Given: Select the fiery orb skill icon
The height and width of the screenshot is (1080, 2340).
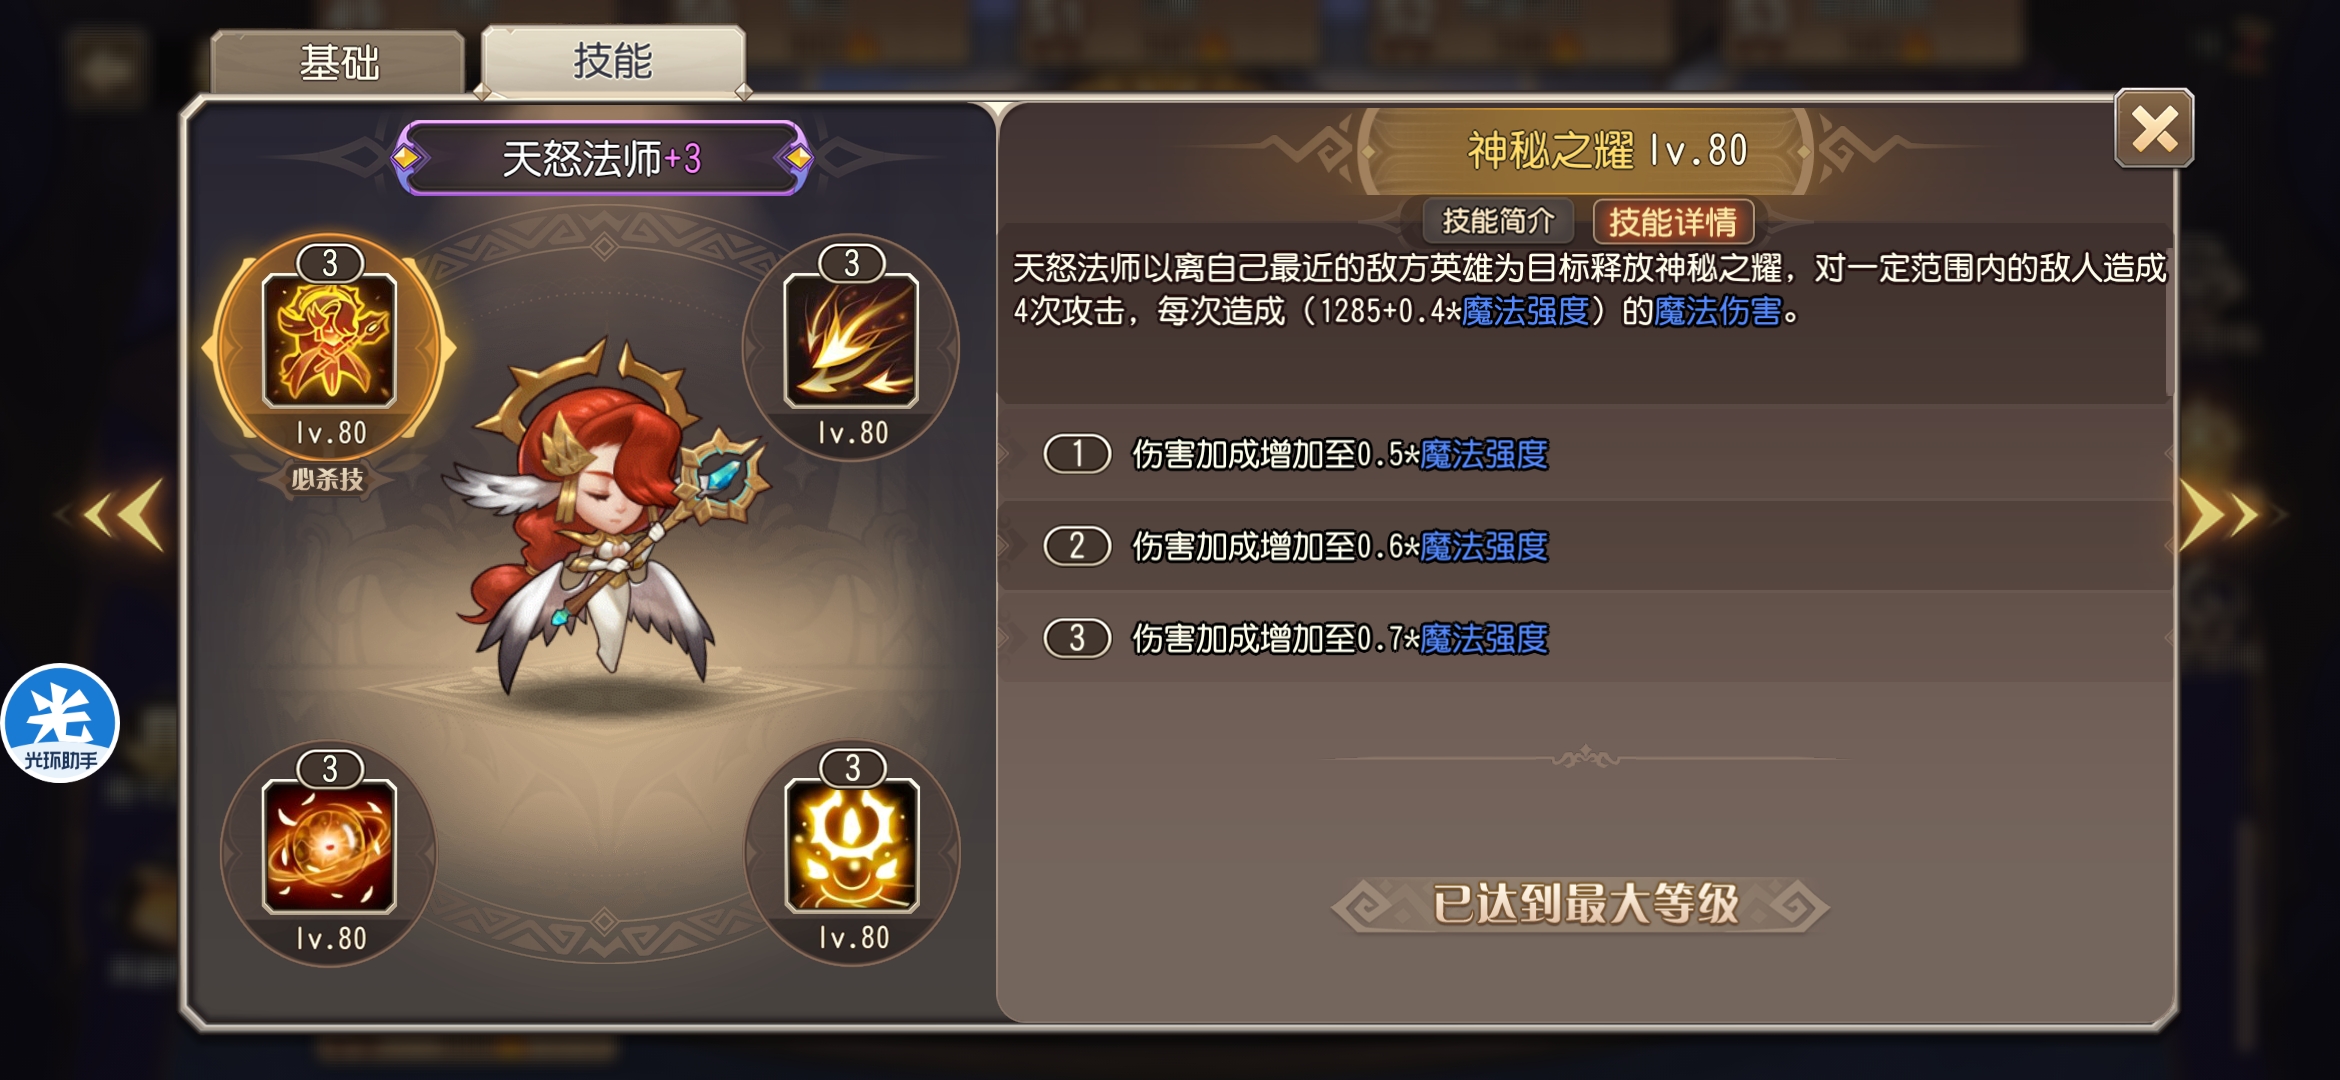Looking at the screenshot, I should pyautogui.click(x=329, y=847).
